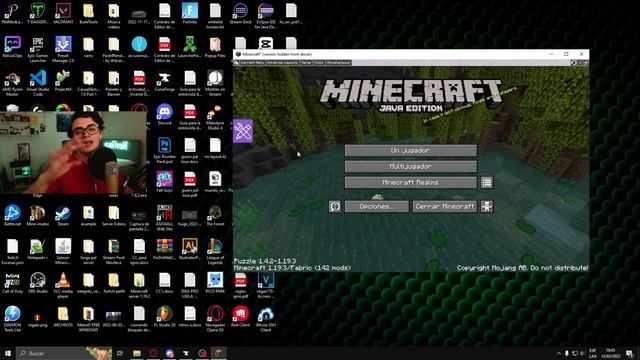Image resolution: width=640 pixels, height=360 pixels.
Task: Click Buscar taskbar search box
Action: (64, 353)
